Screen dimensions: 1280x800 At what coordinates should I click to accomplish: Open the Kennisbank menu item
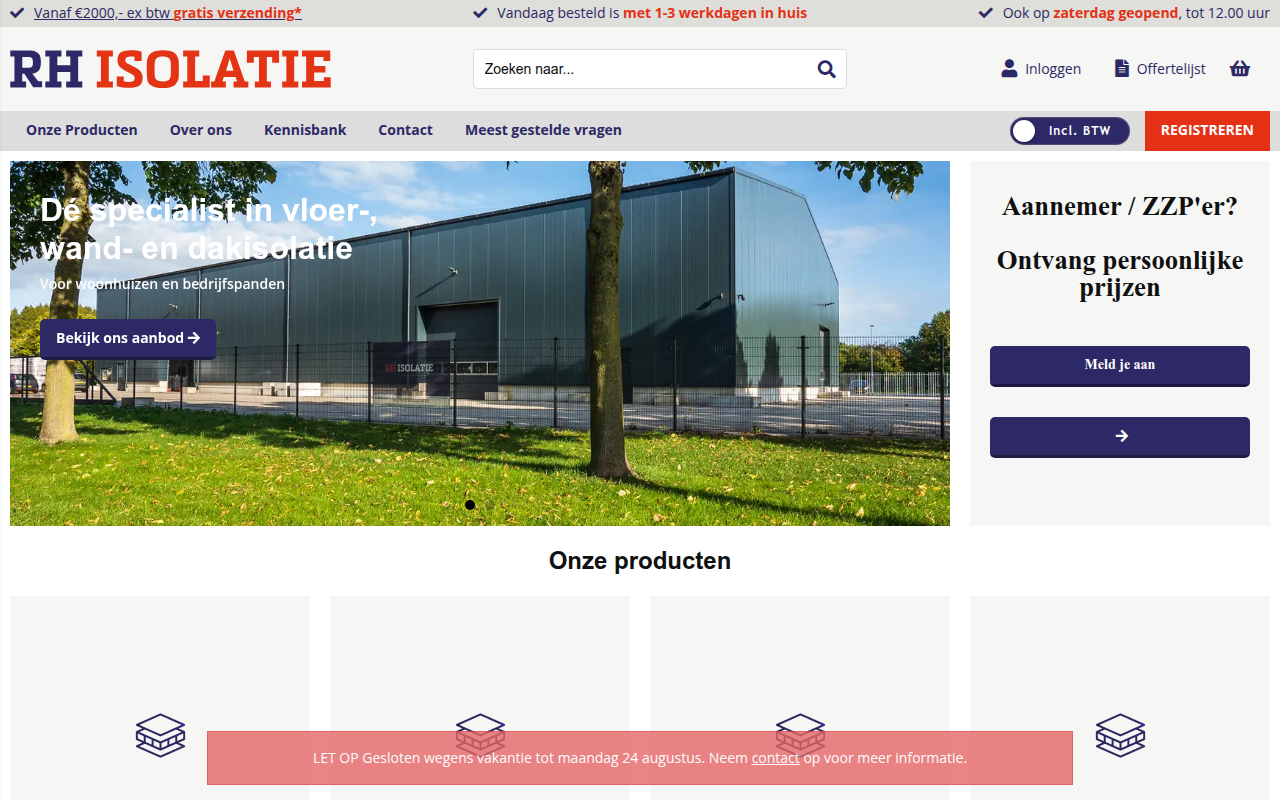point(305,130)
